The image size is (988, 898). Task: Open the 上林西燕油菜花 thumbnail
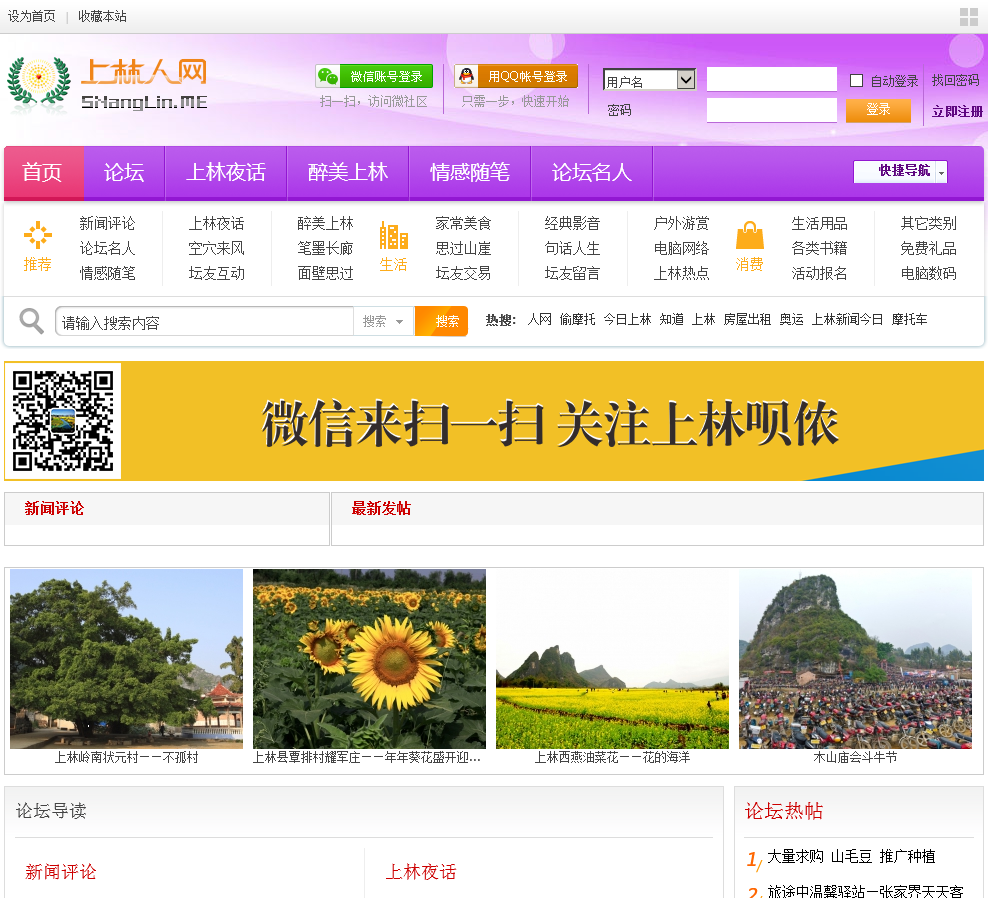tap(612, 659)
